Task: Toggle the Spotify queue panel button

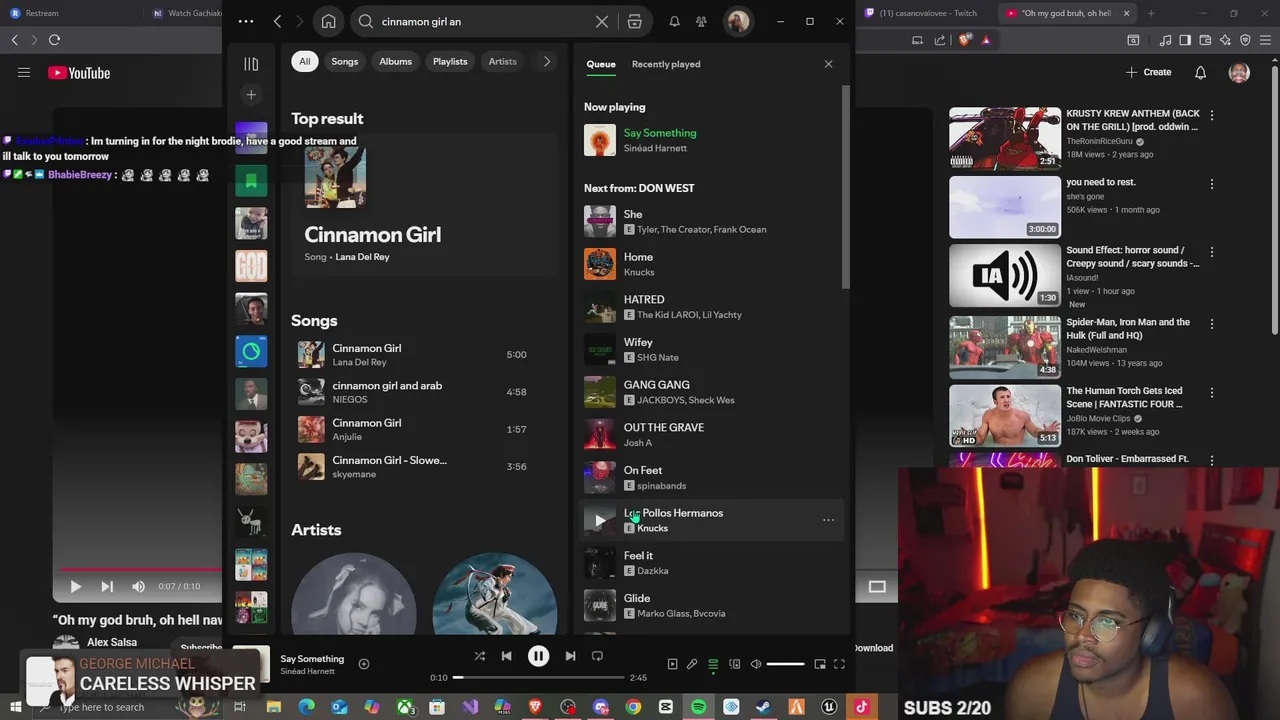Action: (x=713, y=664)
